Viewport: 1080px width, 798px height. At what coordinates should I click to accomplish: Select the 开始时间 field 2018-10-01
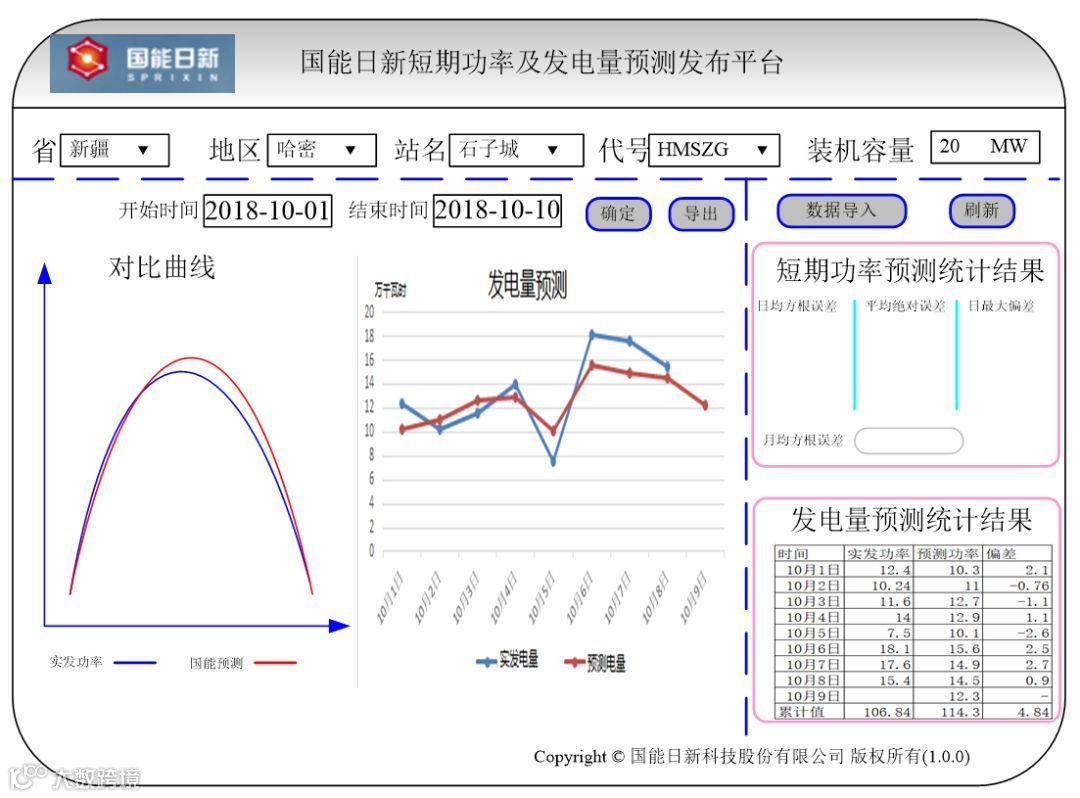(x=267, y=211)
